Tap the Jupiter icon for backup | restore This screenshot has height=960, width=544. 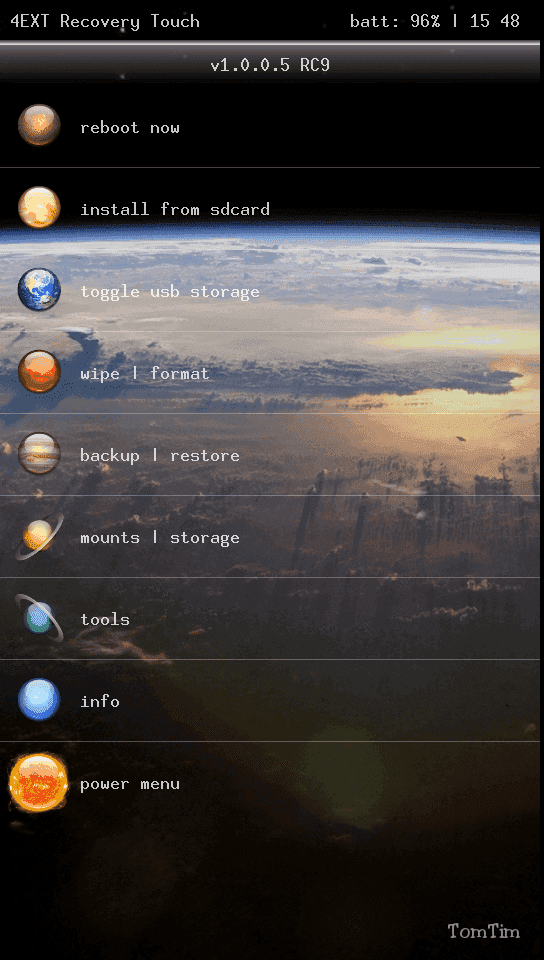39,453
